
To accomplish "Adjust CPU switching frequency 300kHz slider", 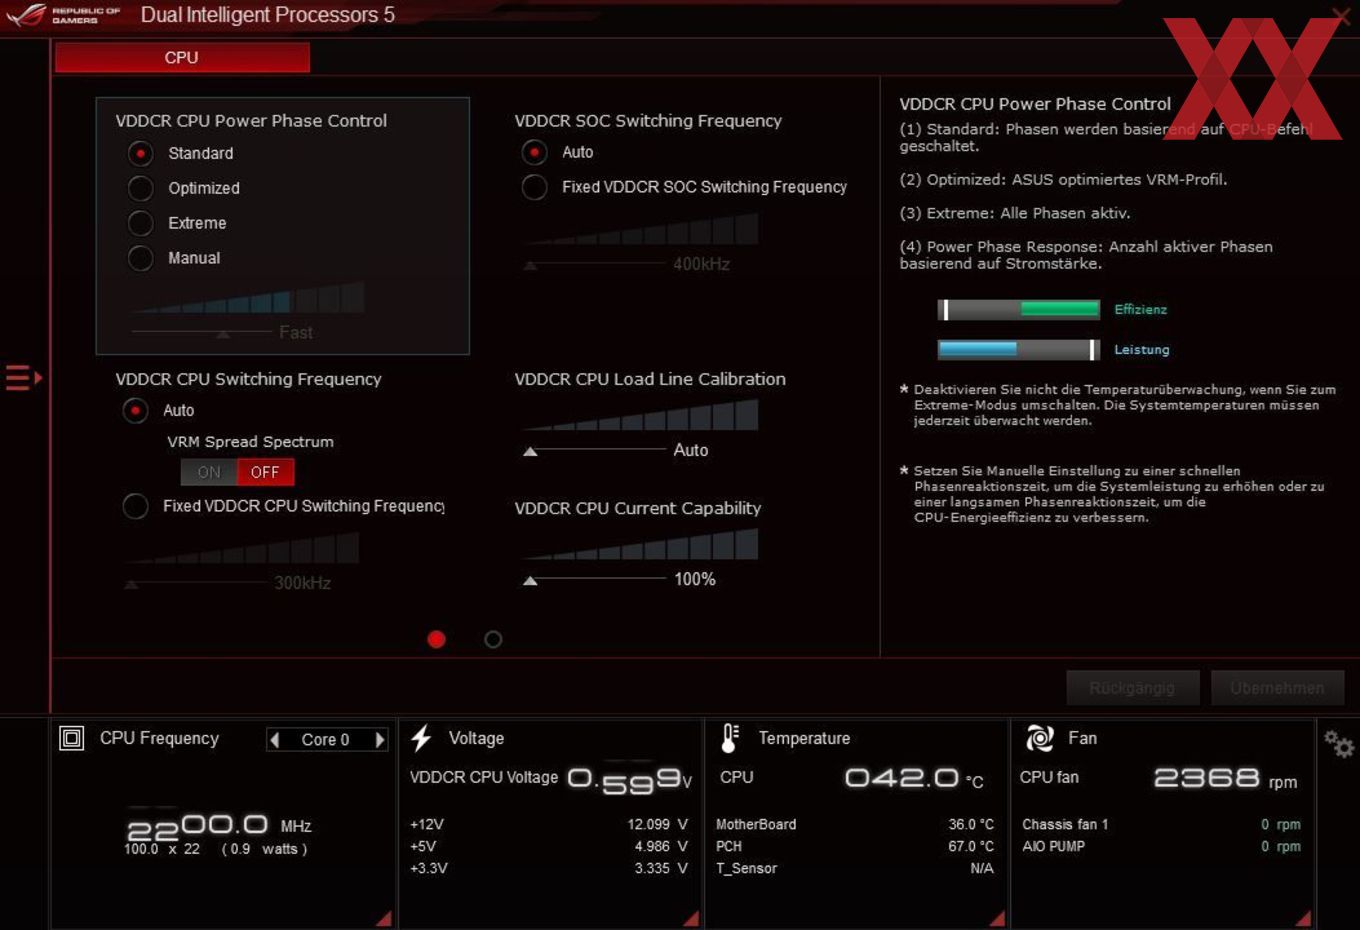I will click(131, 584).
